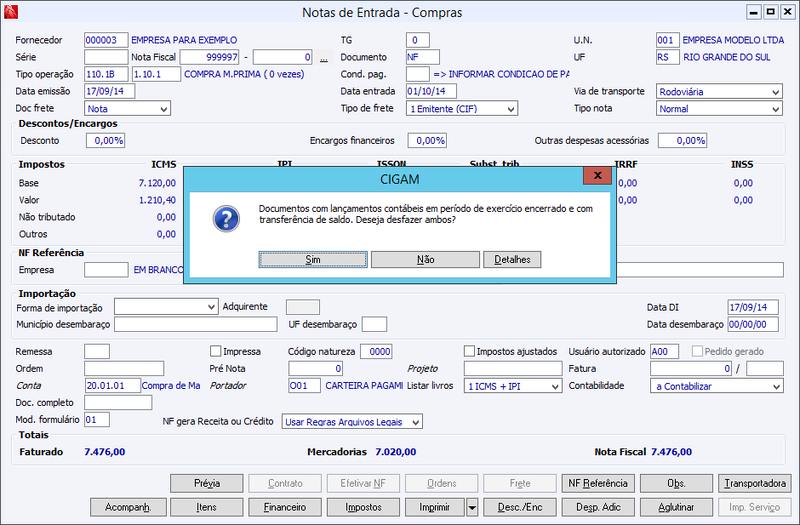Close the CIGAM dialog with red X
This screenshot has height=525, width=800.
point(597,176)
